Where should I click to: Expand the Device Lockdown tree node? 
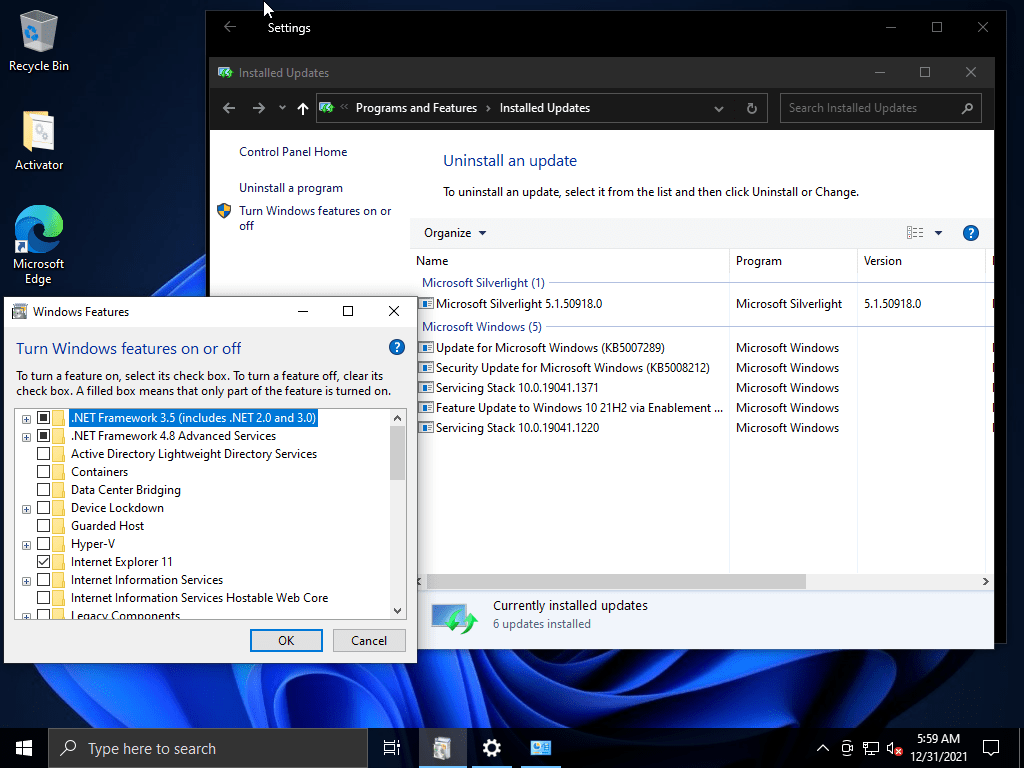pyautogui.click(x=26, y=509)
